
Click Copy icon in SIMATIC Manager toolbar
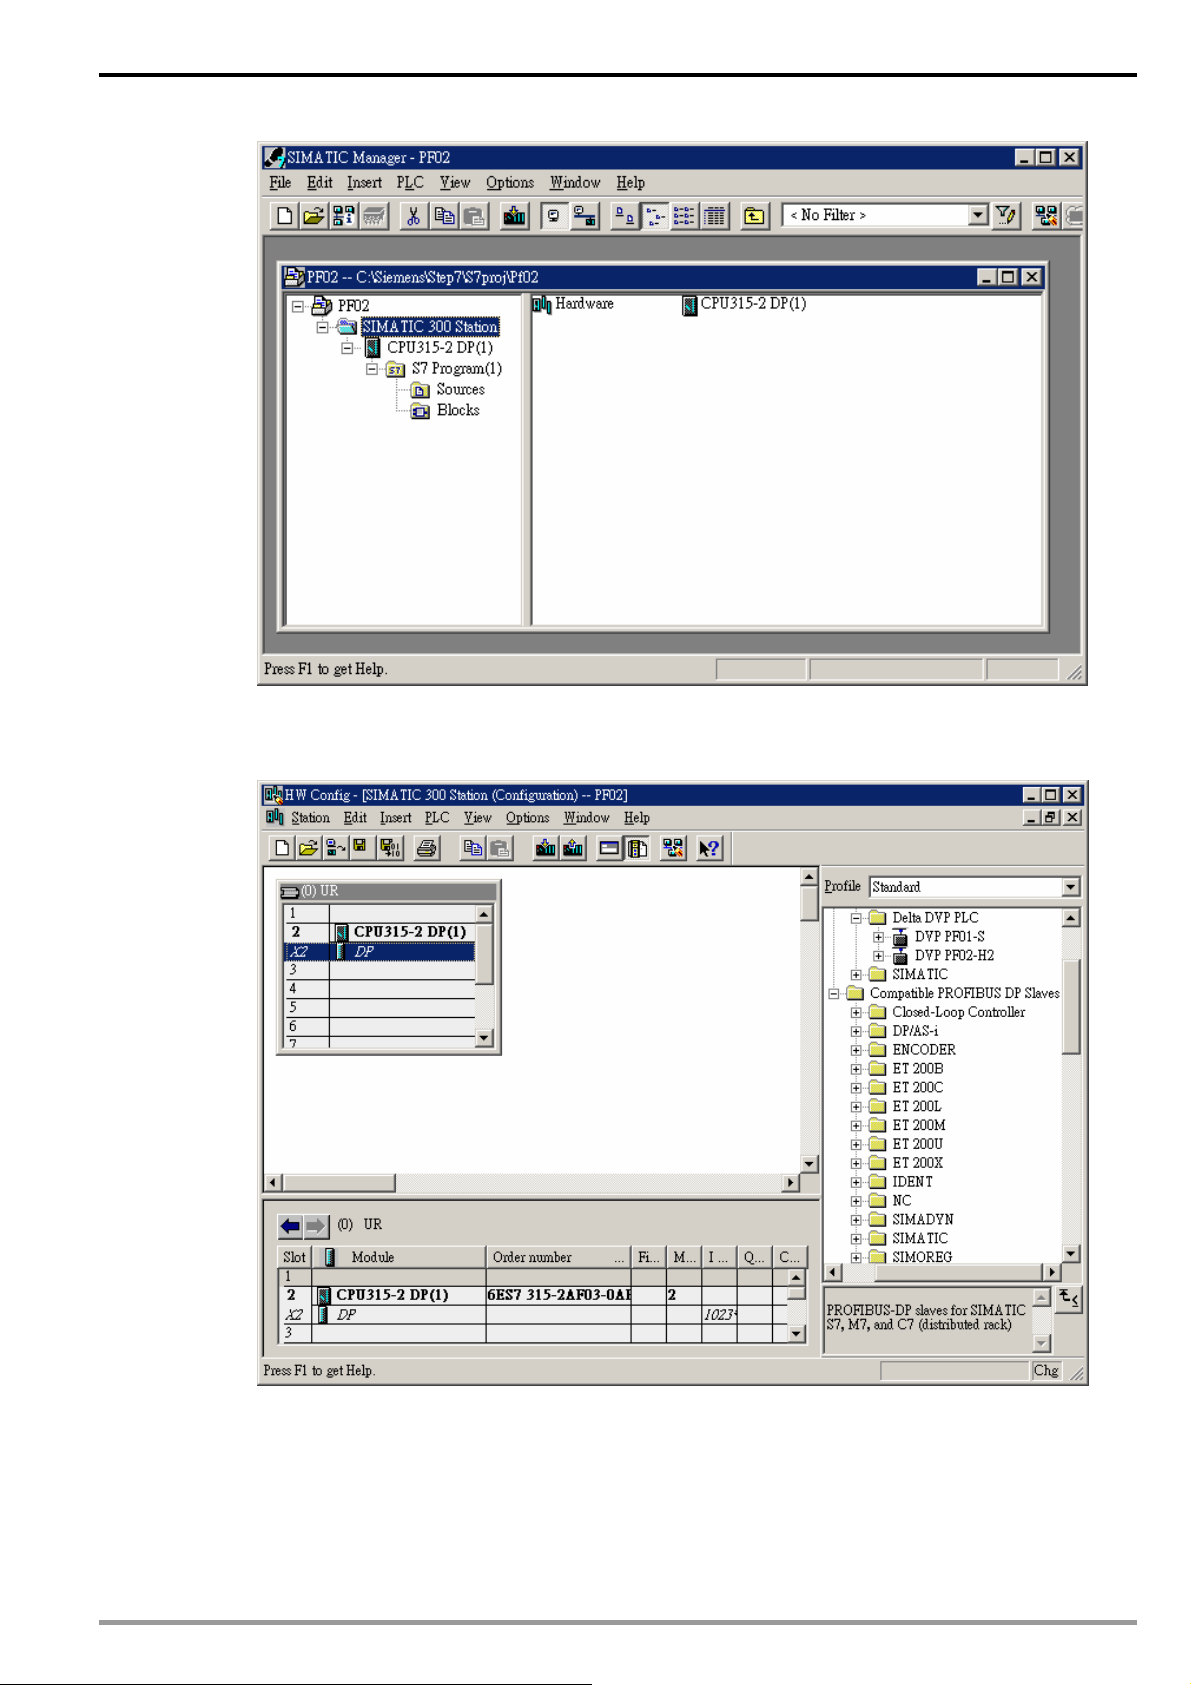(444, 216)
